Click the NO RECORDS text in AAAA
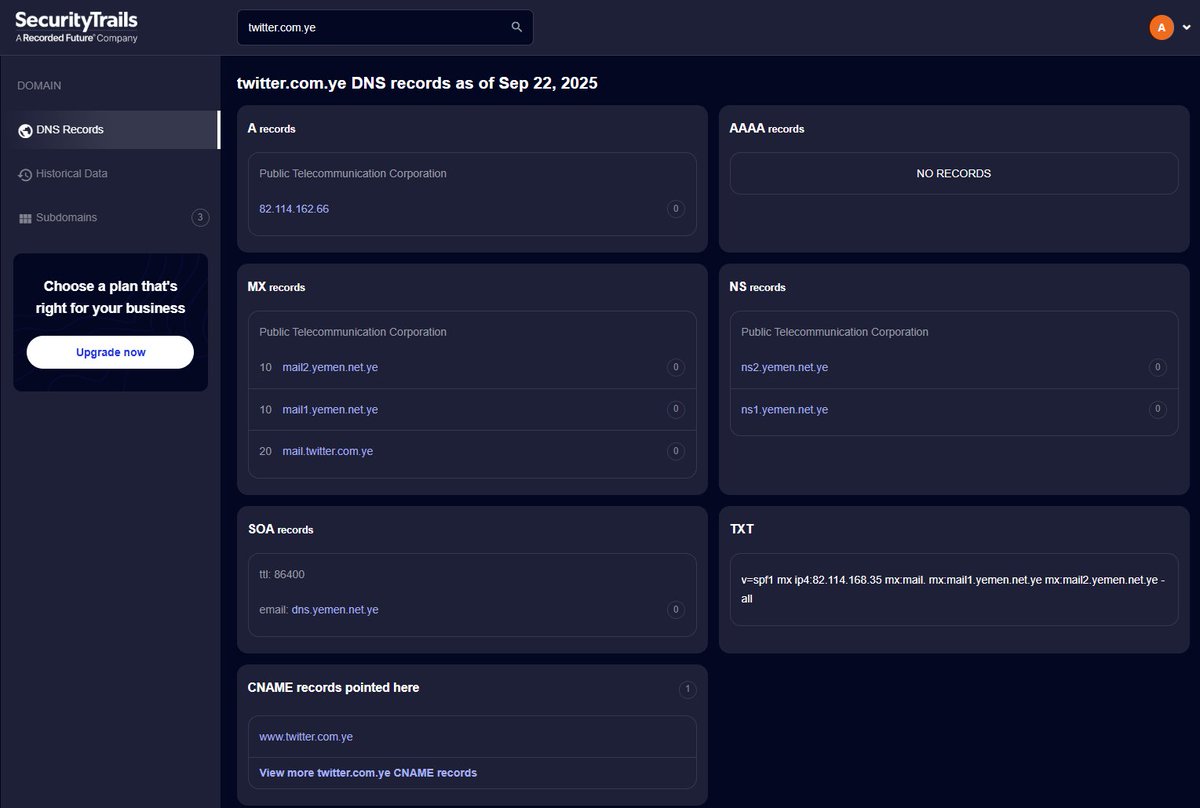The width and height of the screenshot is (1200, 808). pyautogui.click(x=954, y=173)
